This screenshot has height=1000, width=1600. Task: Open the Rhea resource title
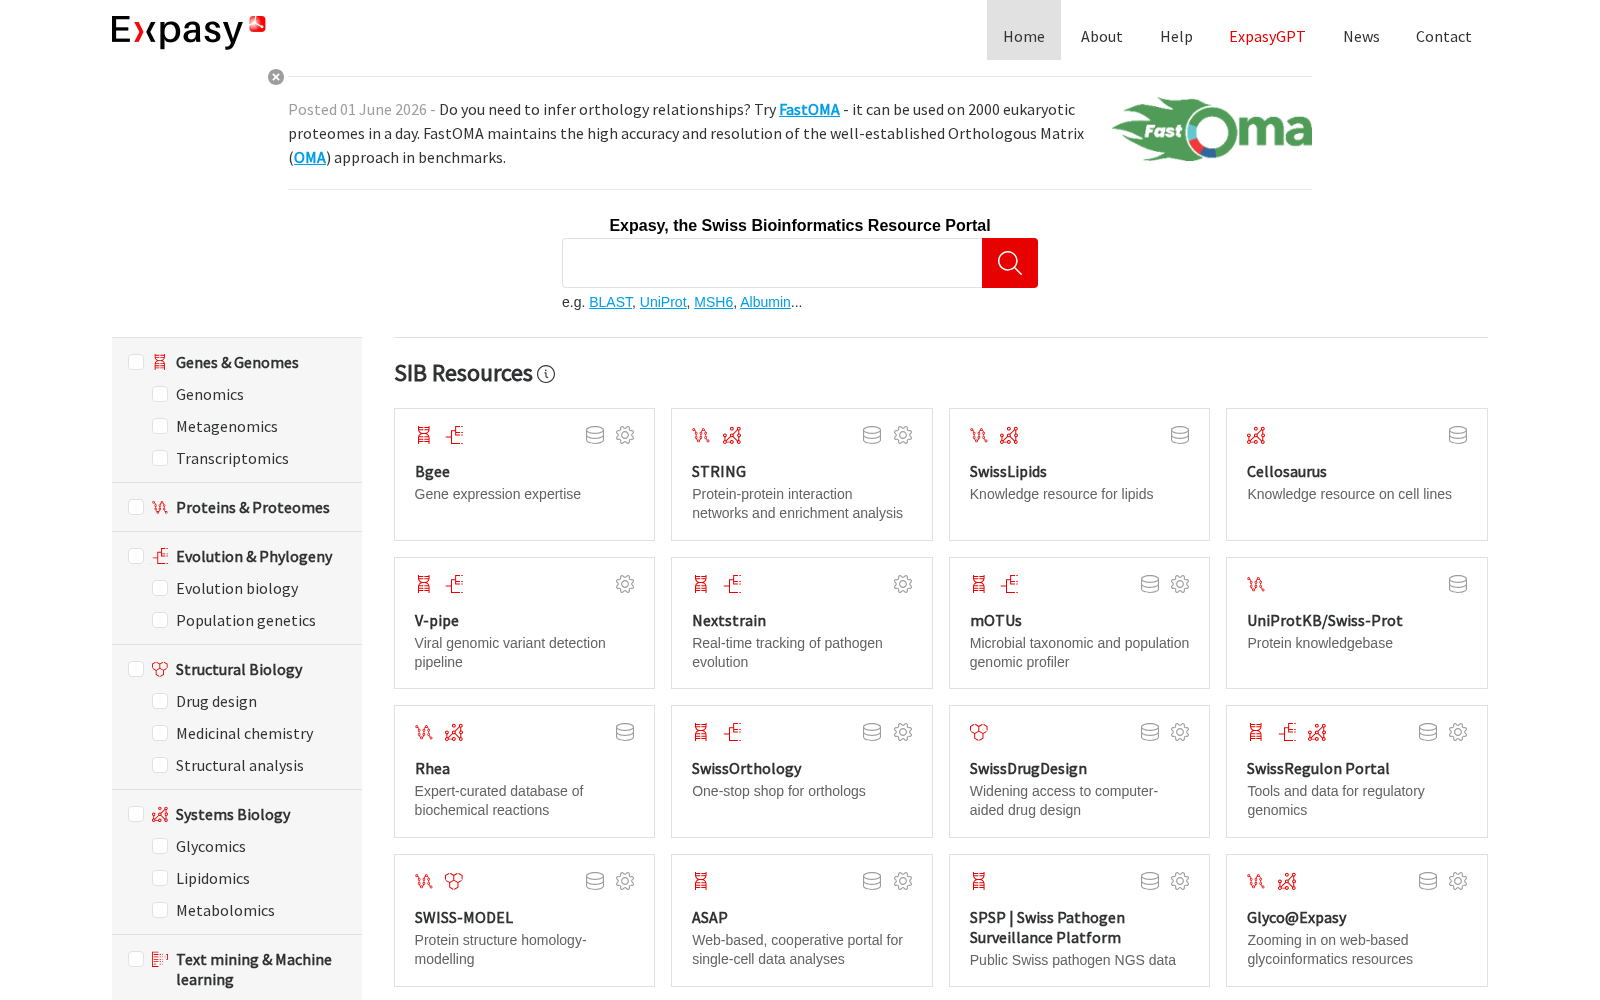pyautogui.click(x=432, y=768)
